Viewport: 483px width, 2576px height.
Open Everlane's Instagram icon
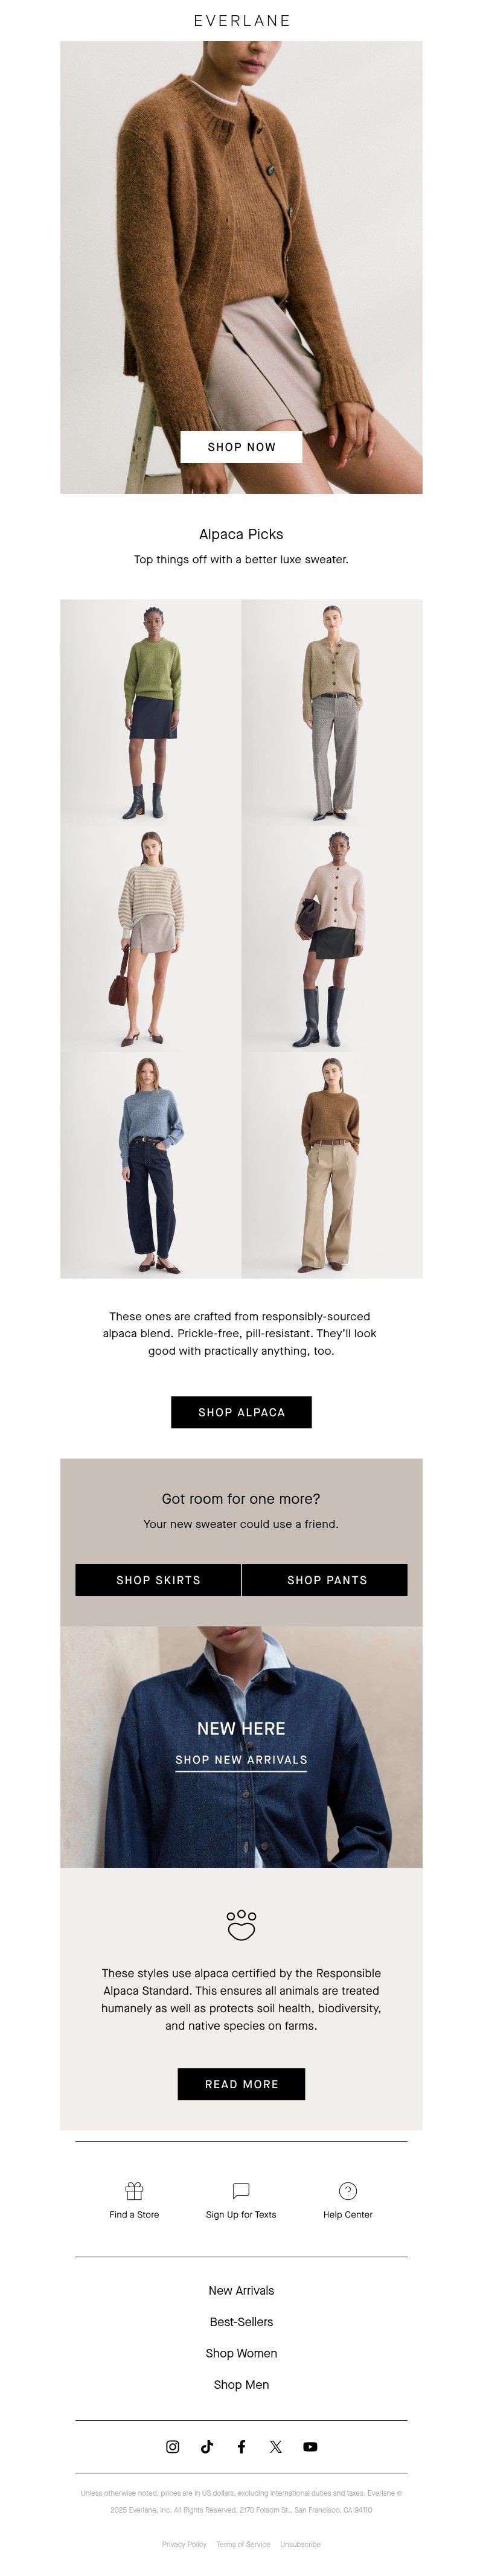tap(172, 2447)
